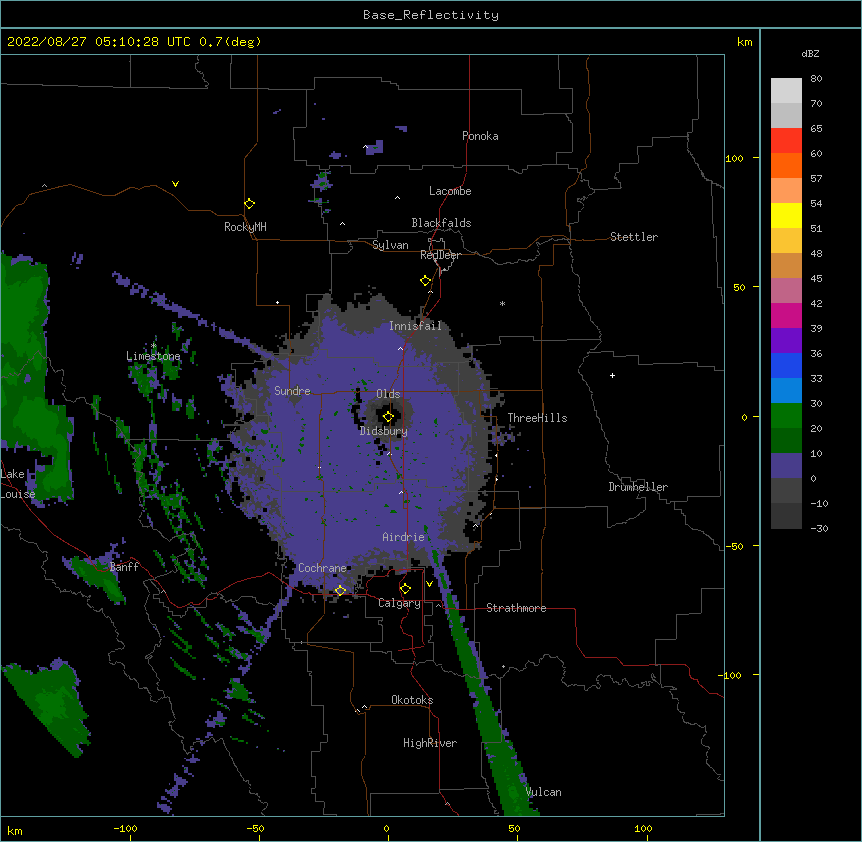862x842 pixels.
Task: Click the Airdrie city label
Action: click(x=404, y=537)
